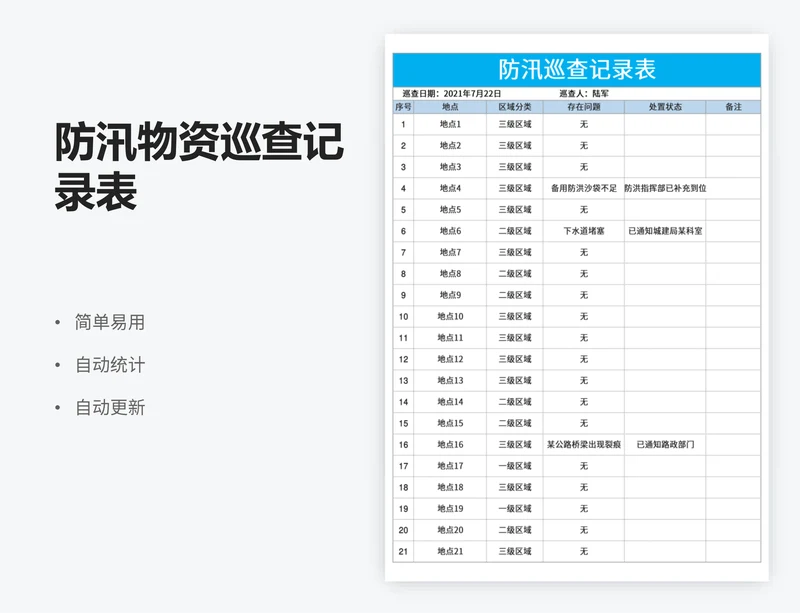Click the cell '地点14'
Image resolution: width=800 pixels, height=613 pixels.
450,402
